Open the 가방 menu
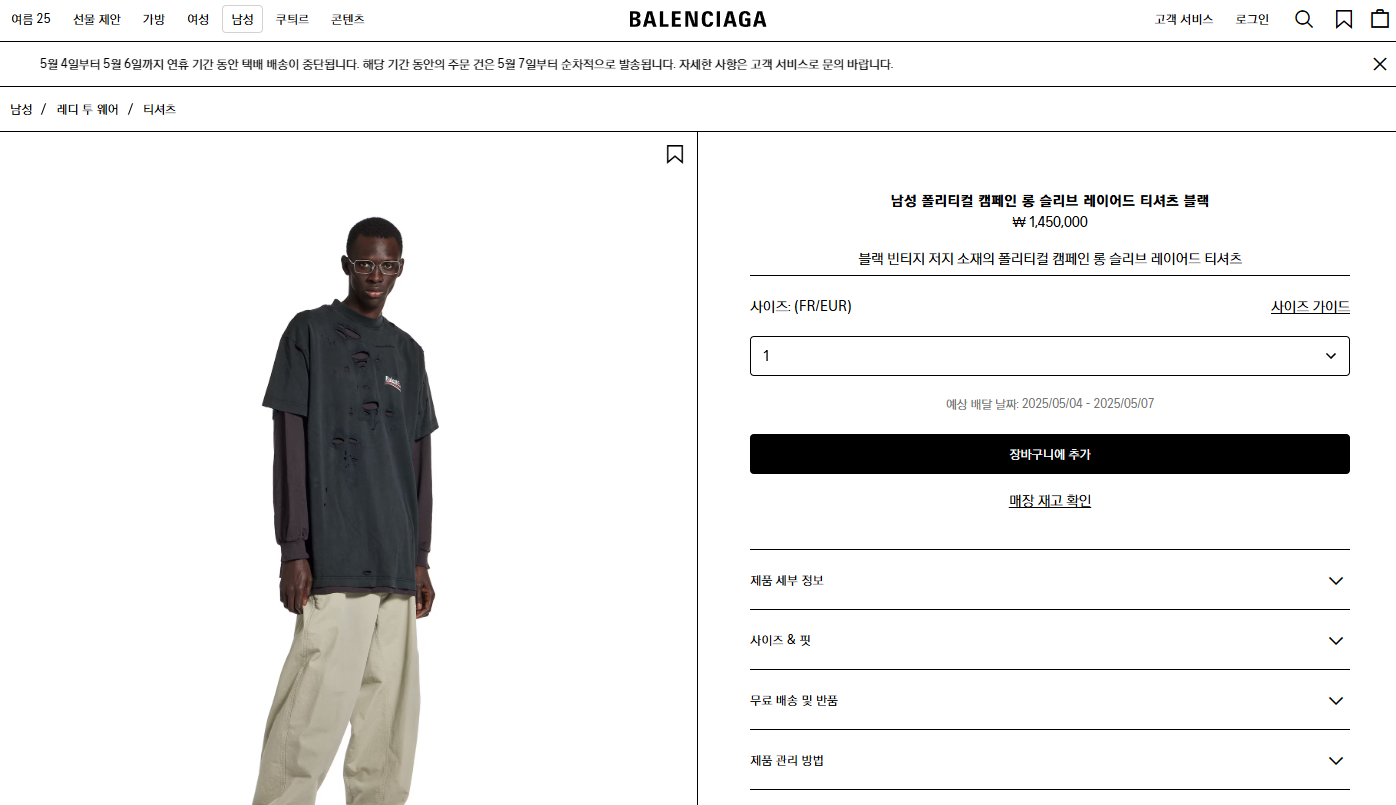The image size is (1396, 805). [154, 19]
